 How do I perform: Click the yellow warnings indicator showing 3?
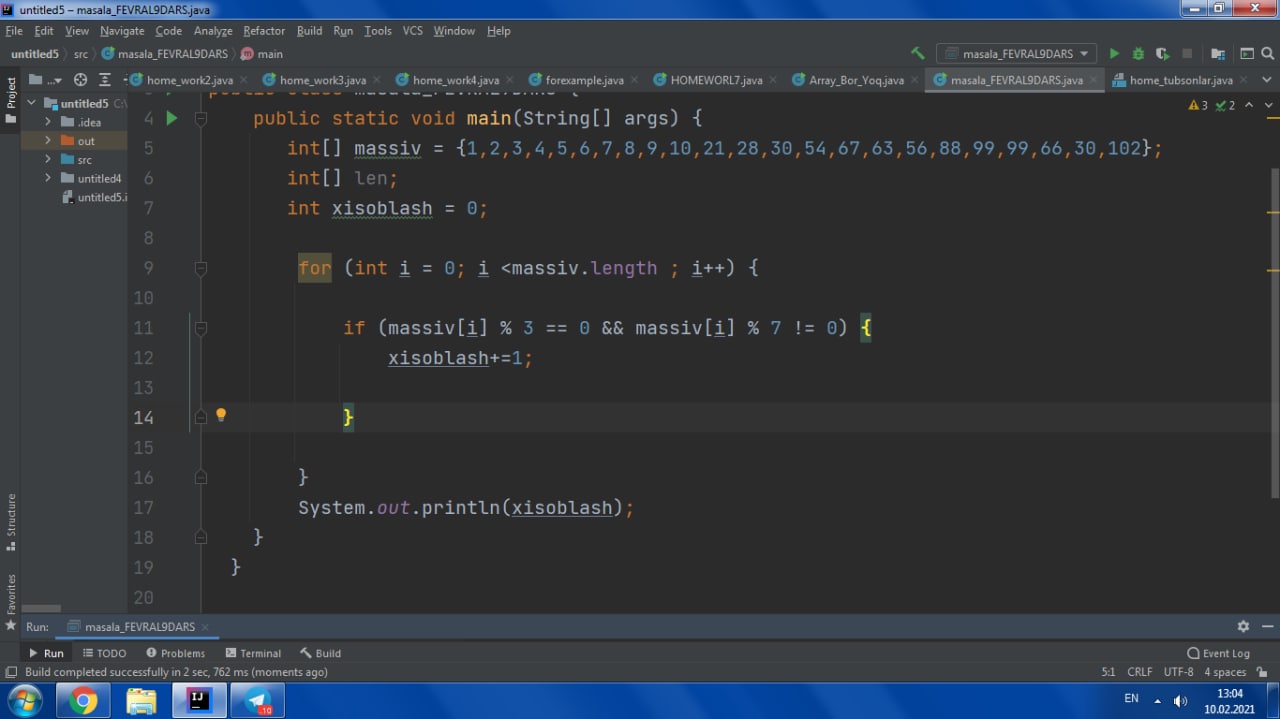(x=1198, y=105)
